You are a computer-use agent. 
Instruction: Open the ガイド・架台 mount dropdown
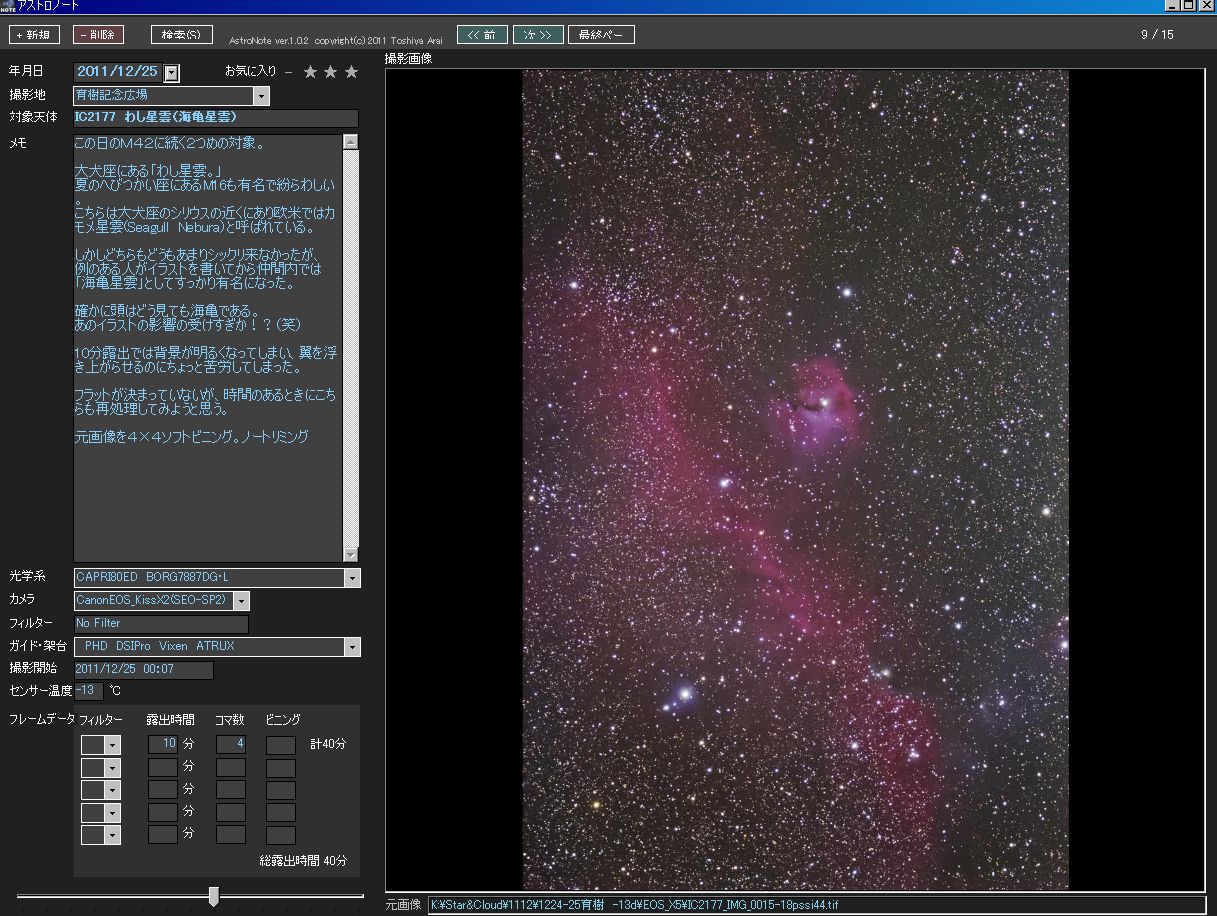tap(352, 647)
